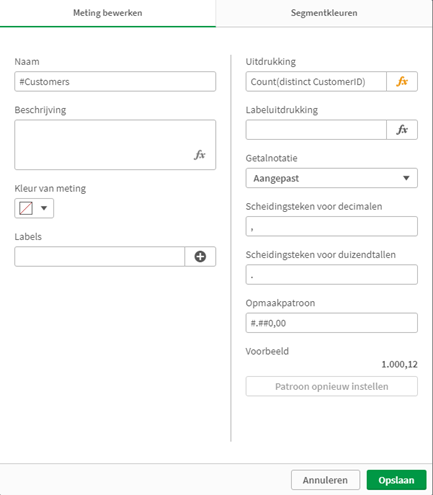This screenshot has width=433, height=495.
Task: Click the Annuleren button
Action: click(x=325, y=480)
